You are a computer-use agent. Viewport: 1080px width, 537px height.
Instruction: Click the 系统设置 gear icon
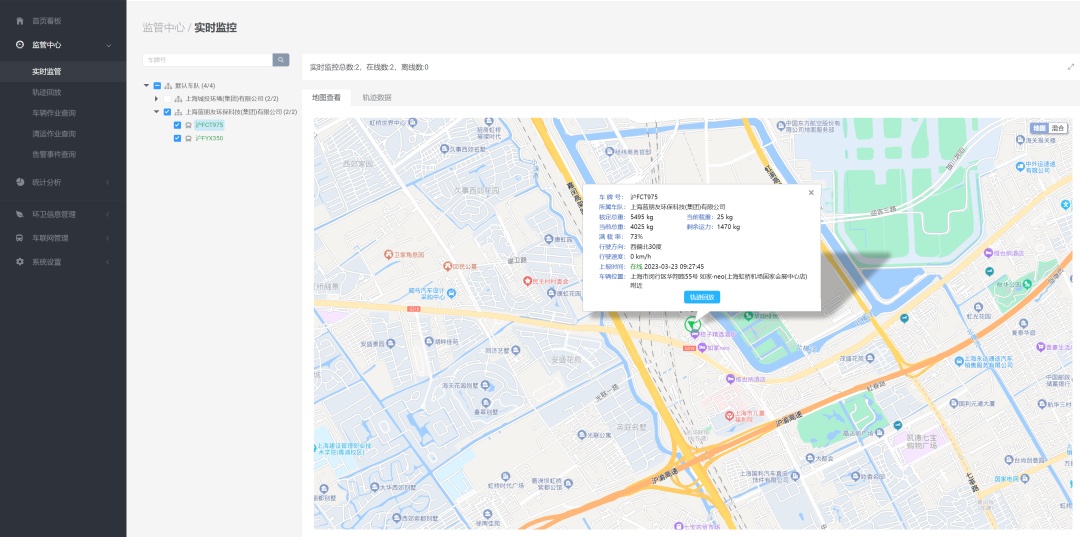pyautogui.click(x=21, y=262)
